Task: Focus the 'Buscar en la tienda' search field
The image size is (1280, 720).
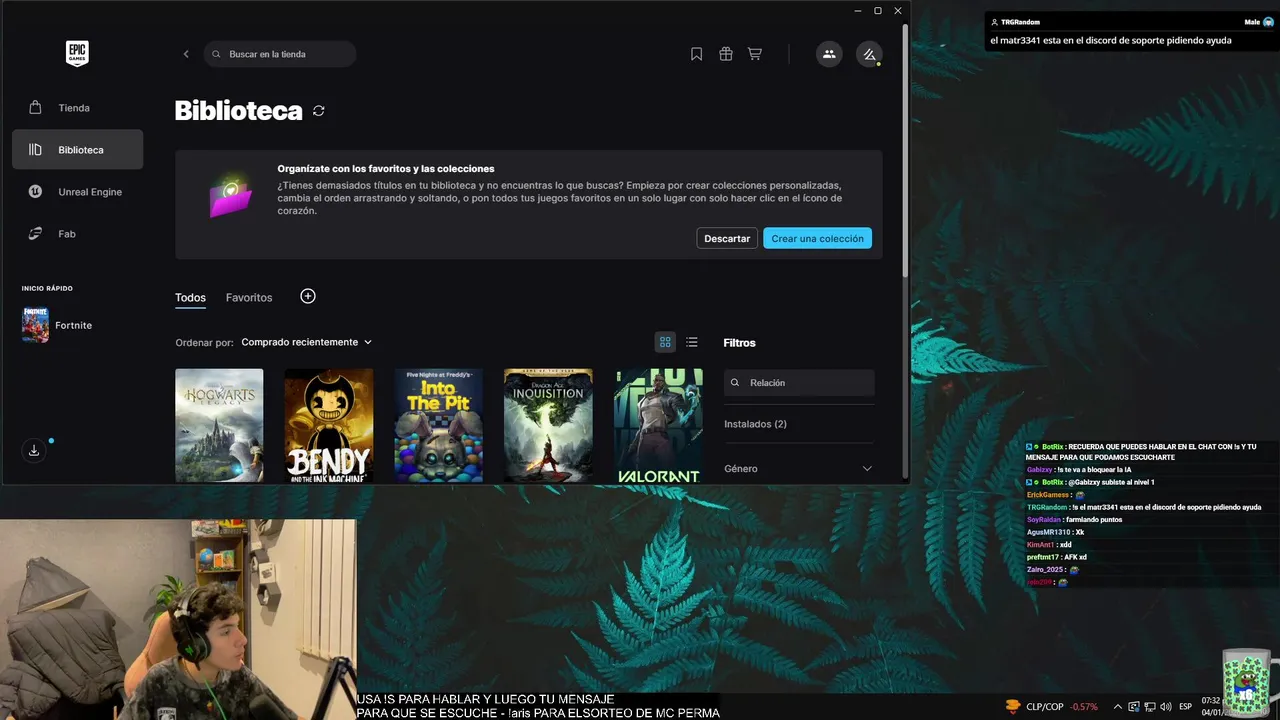Action: coord(280,54)
